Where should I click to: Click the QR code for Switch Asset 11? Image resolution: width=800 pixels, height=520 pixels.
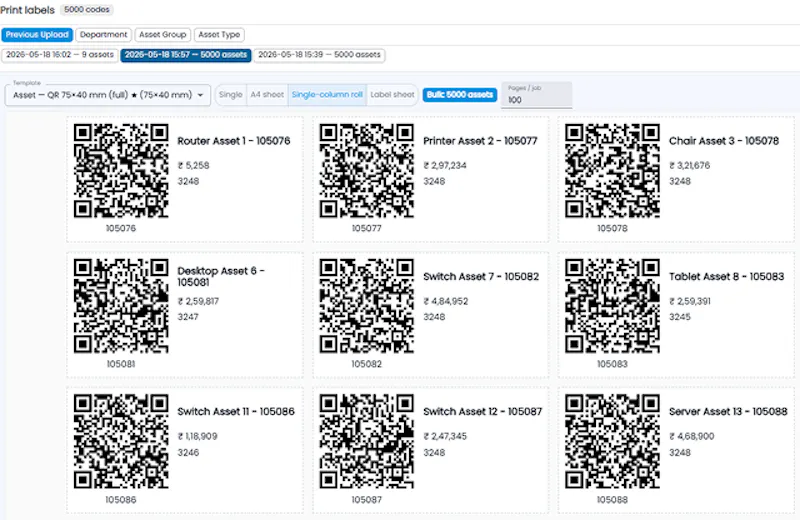tap(121, 441)
